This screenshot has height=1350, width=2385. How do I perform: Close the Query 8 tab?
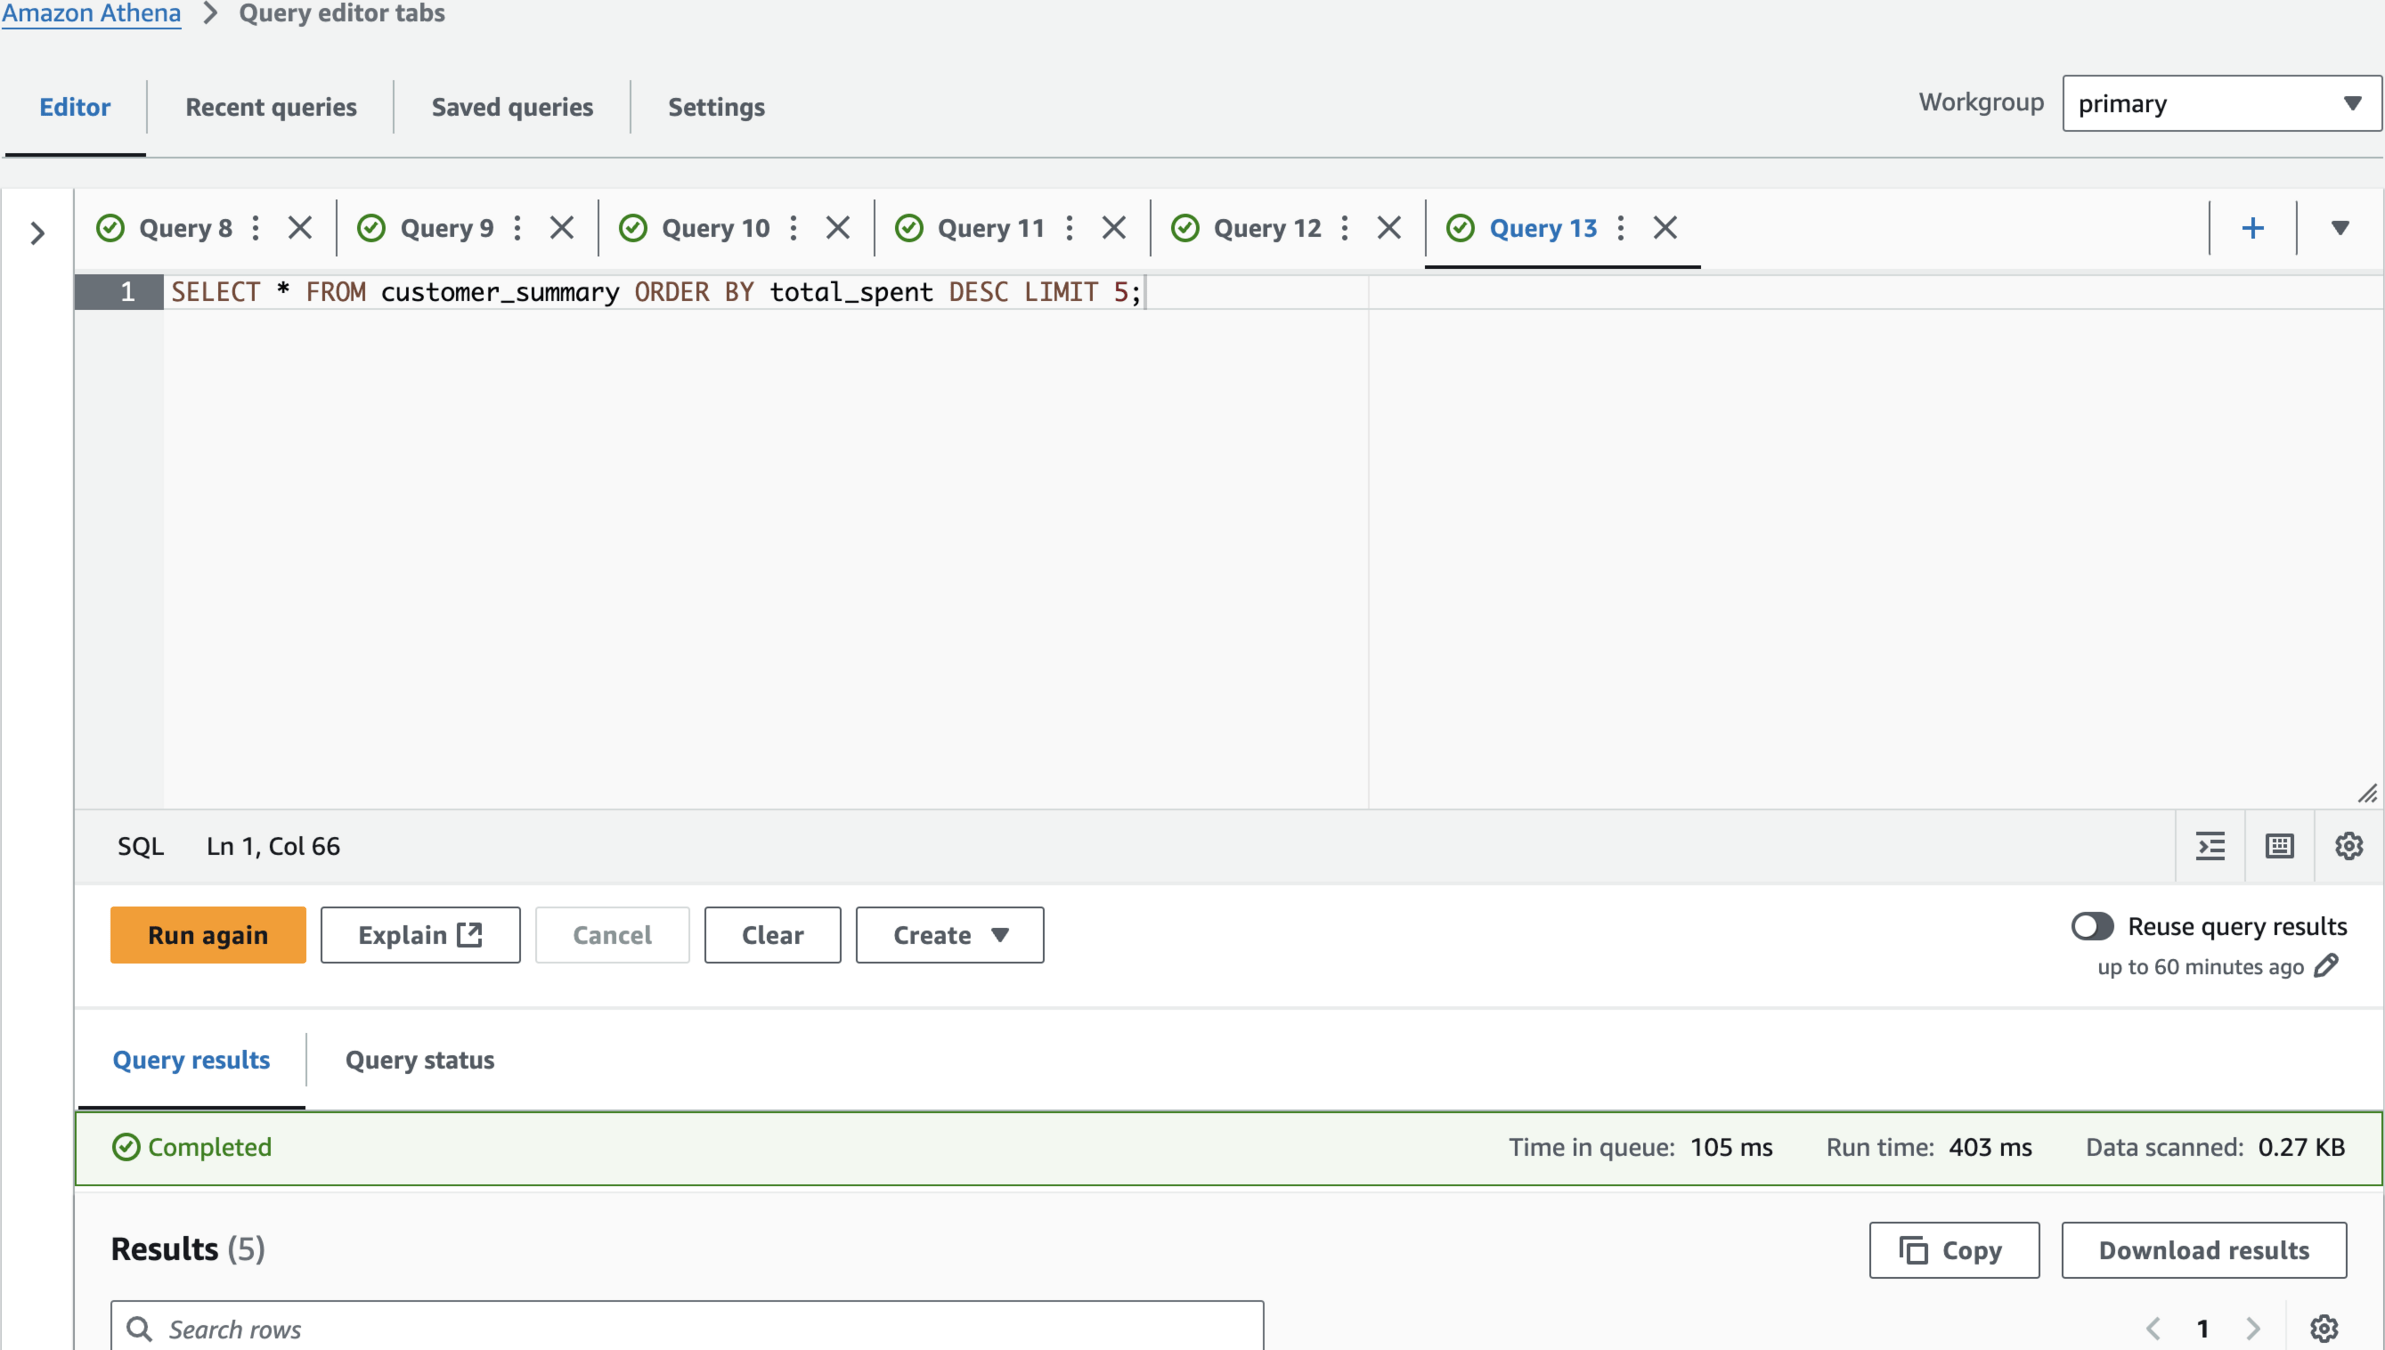tap(299, 228)
